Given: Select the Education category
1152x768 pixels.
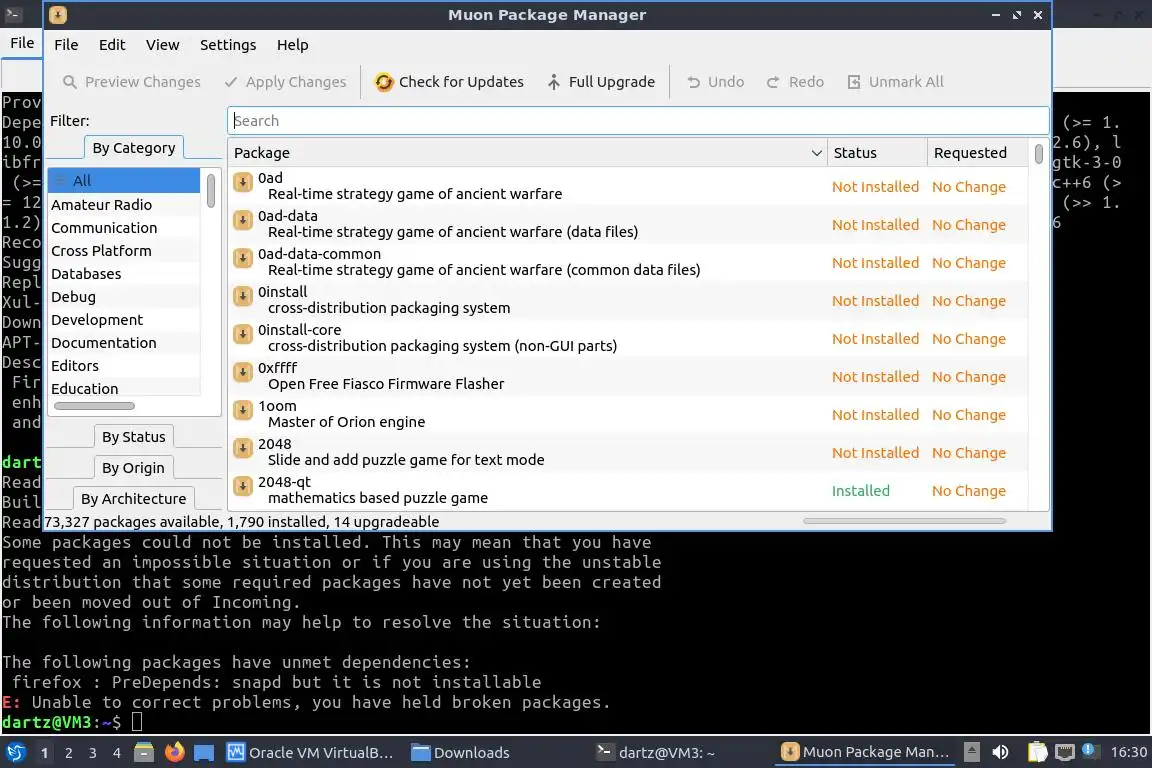Looking at the screenshot, I should (123, 388).
